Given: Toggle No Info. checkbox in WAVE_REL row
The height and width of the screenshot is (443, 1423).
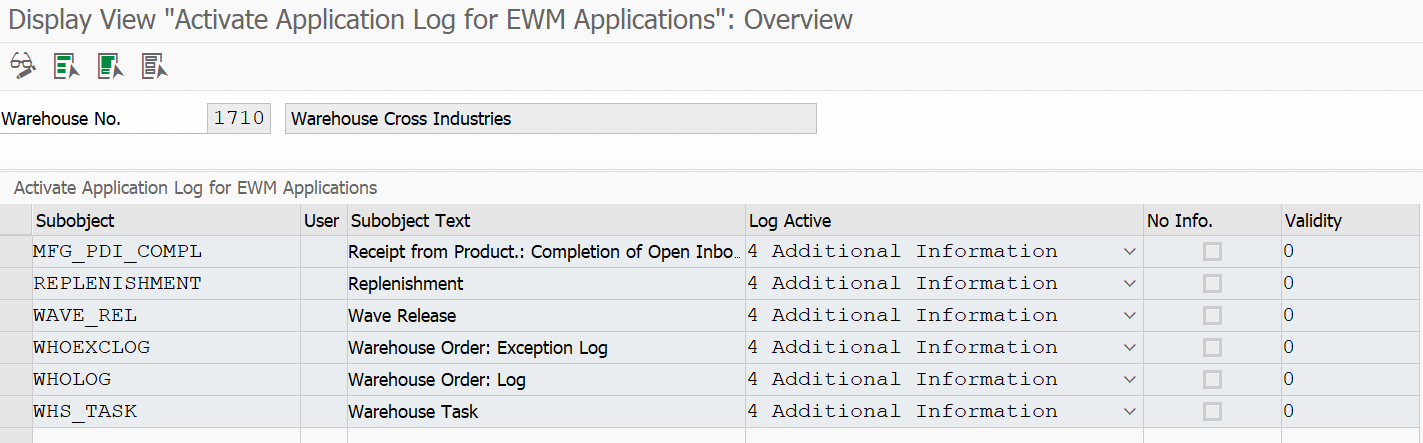Looking at the screenshot, I should coord(1212,316).
